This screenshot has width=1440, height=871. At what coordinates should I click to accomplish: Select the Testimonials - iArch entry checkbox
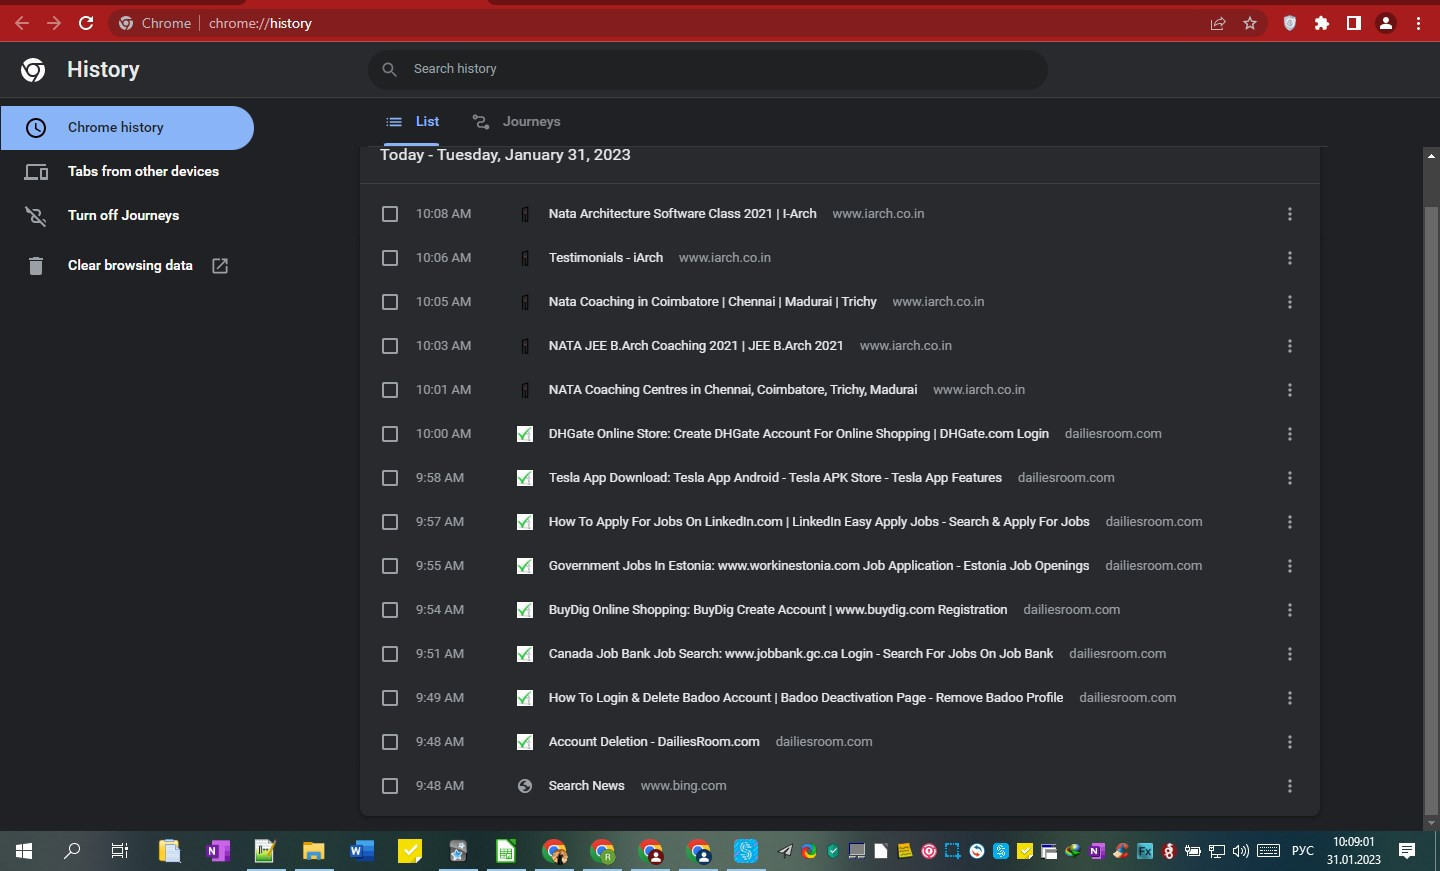(x=390, y=258)
